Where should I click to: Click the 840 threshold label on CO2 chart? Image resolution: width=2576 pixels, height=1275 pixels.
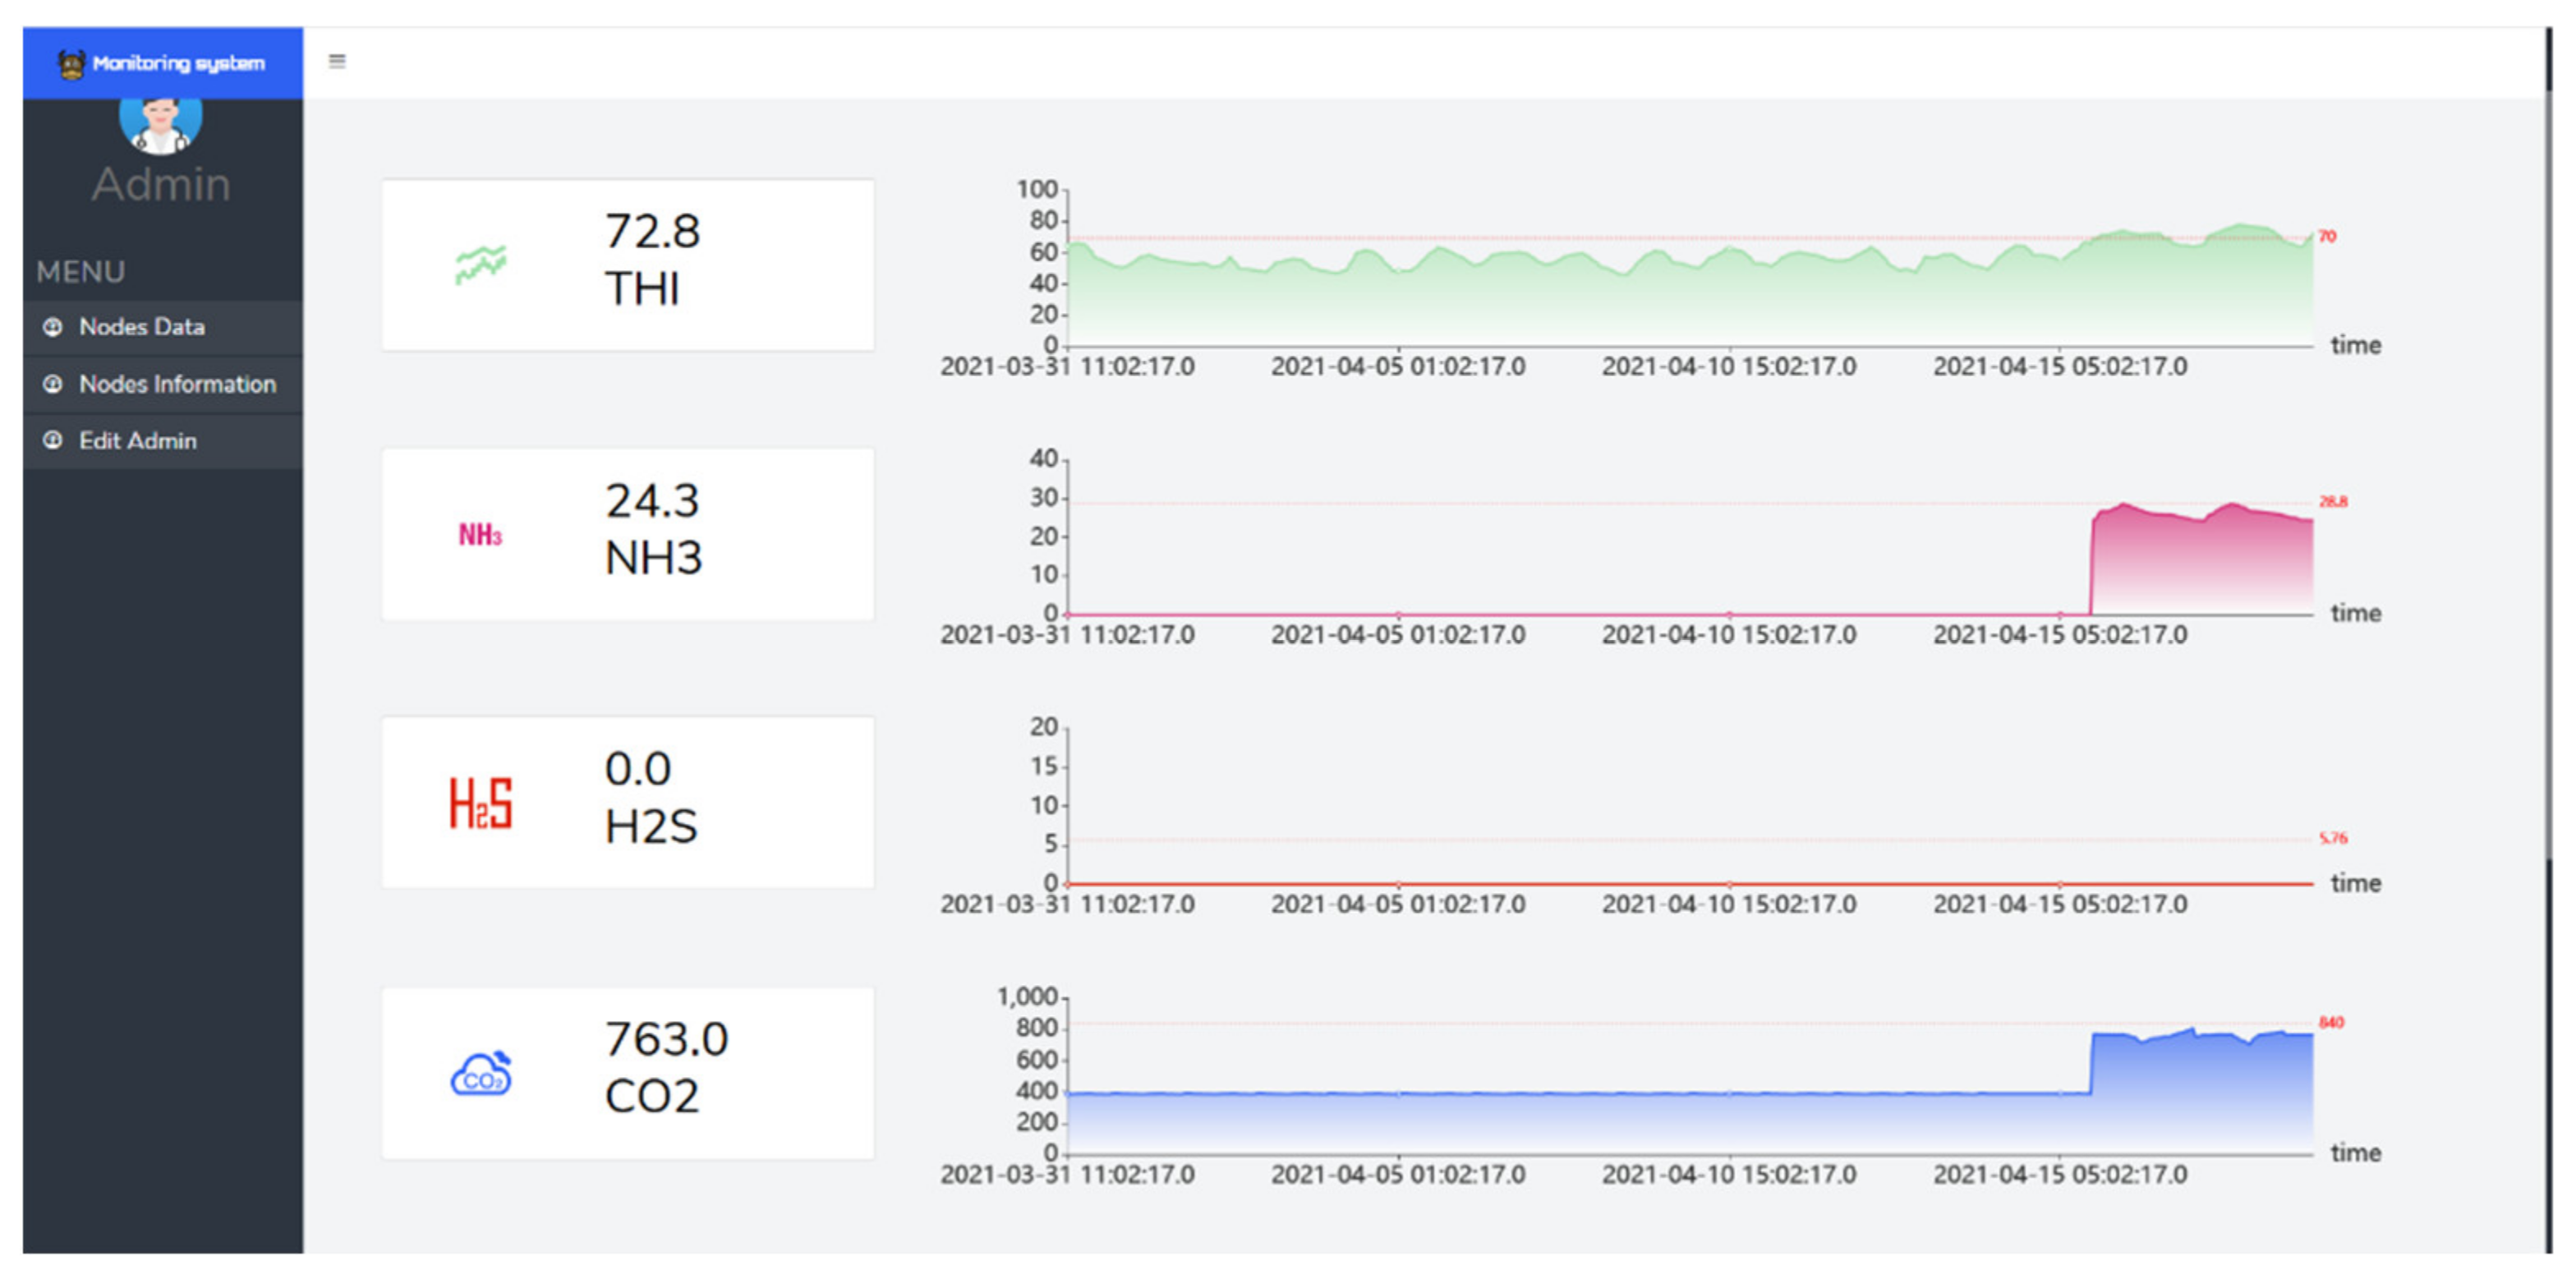[x=2331, y=1022]
